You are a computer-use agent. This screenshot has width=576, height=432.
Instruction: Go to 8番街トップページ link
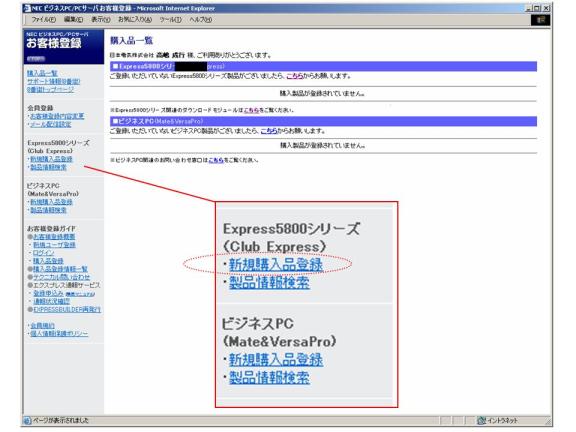tap(50, 89)
